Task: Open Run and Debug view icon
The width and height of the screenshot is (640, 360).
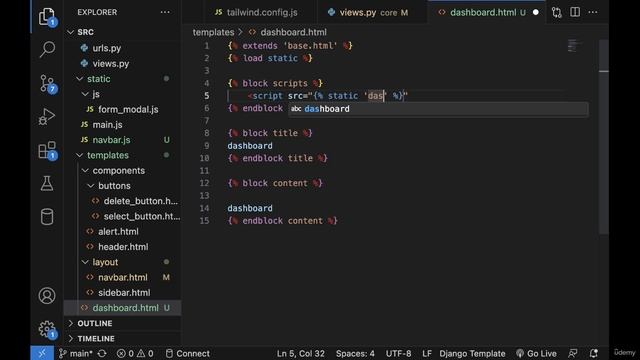Action: tap(47, 117)
